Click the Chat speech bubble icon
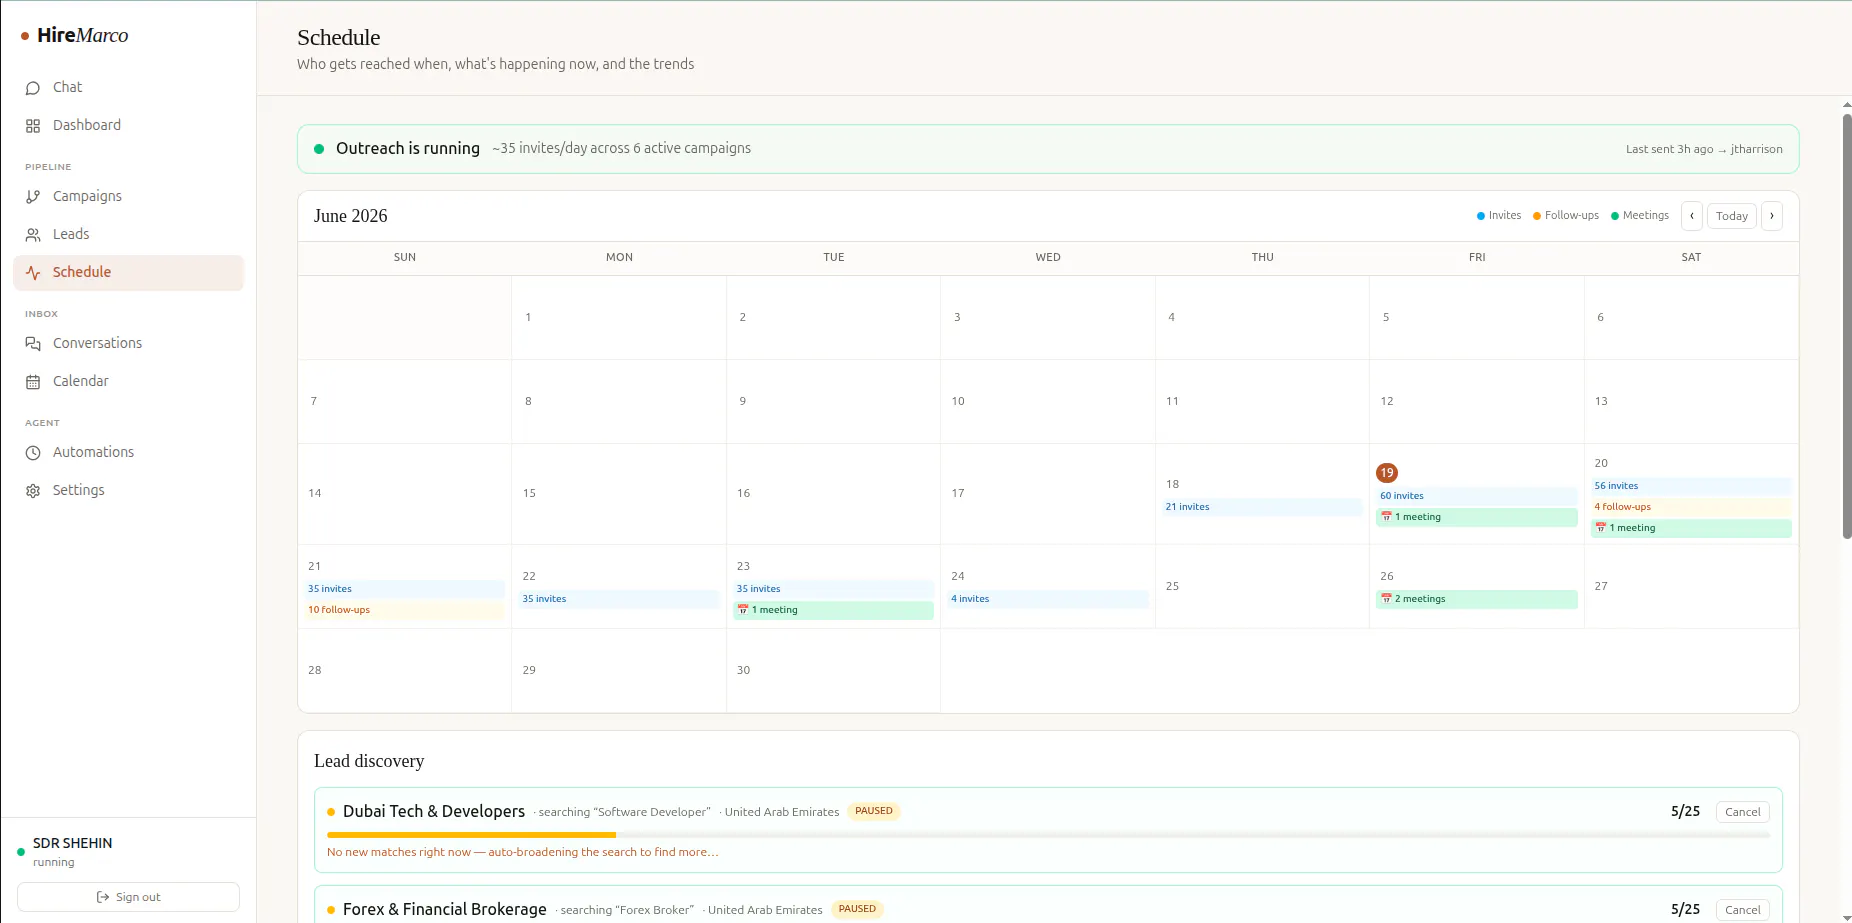1852x923 pixels. tap(33, 88)
